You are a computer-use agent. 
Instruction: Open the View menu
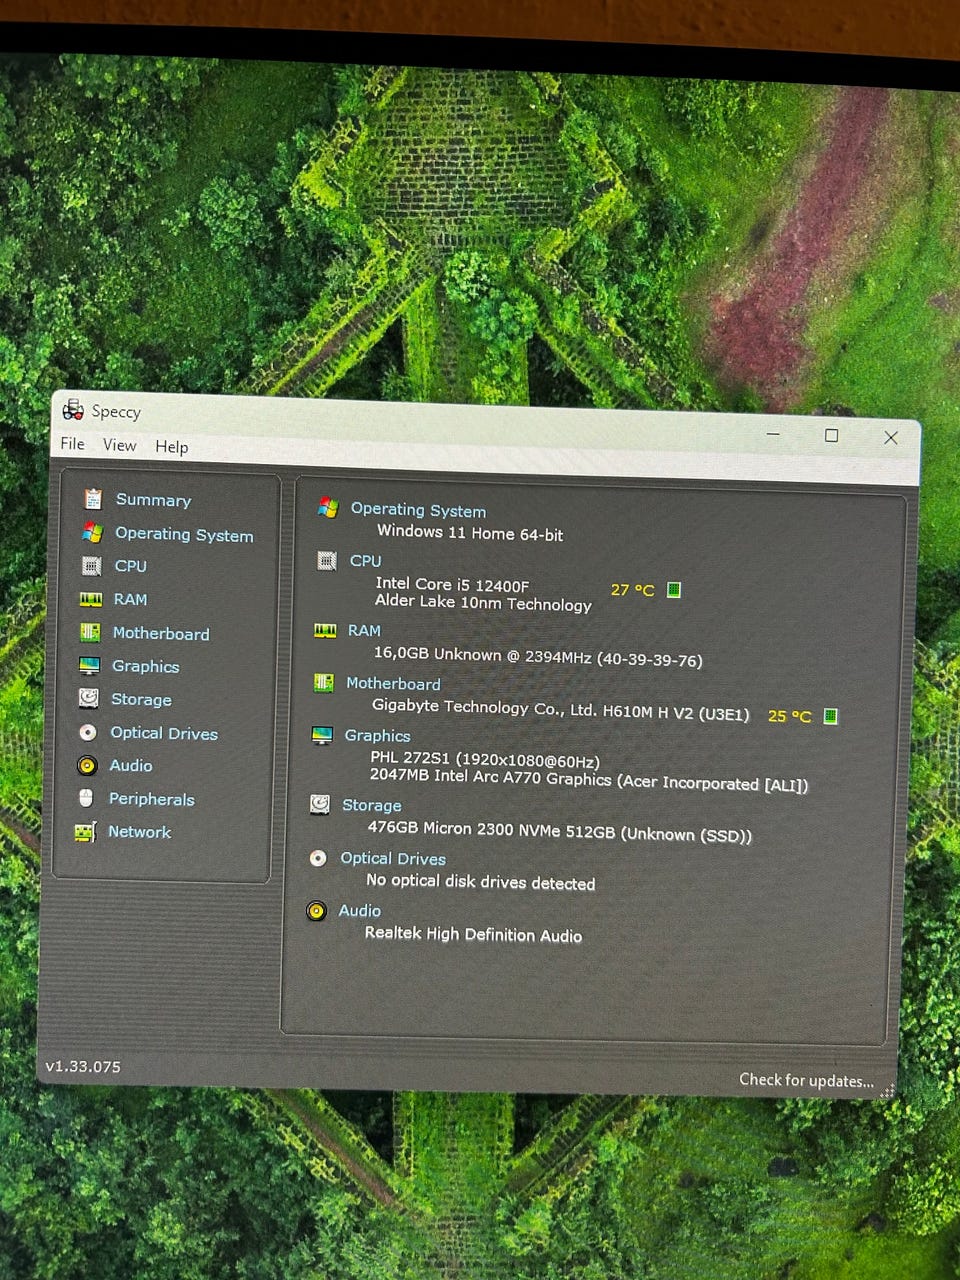(x=119, y=445)
